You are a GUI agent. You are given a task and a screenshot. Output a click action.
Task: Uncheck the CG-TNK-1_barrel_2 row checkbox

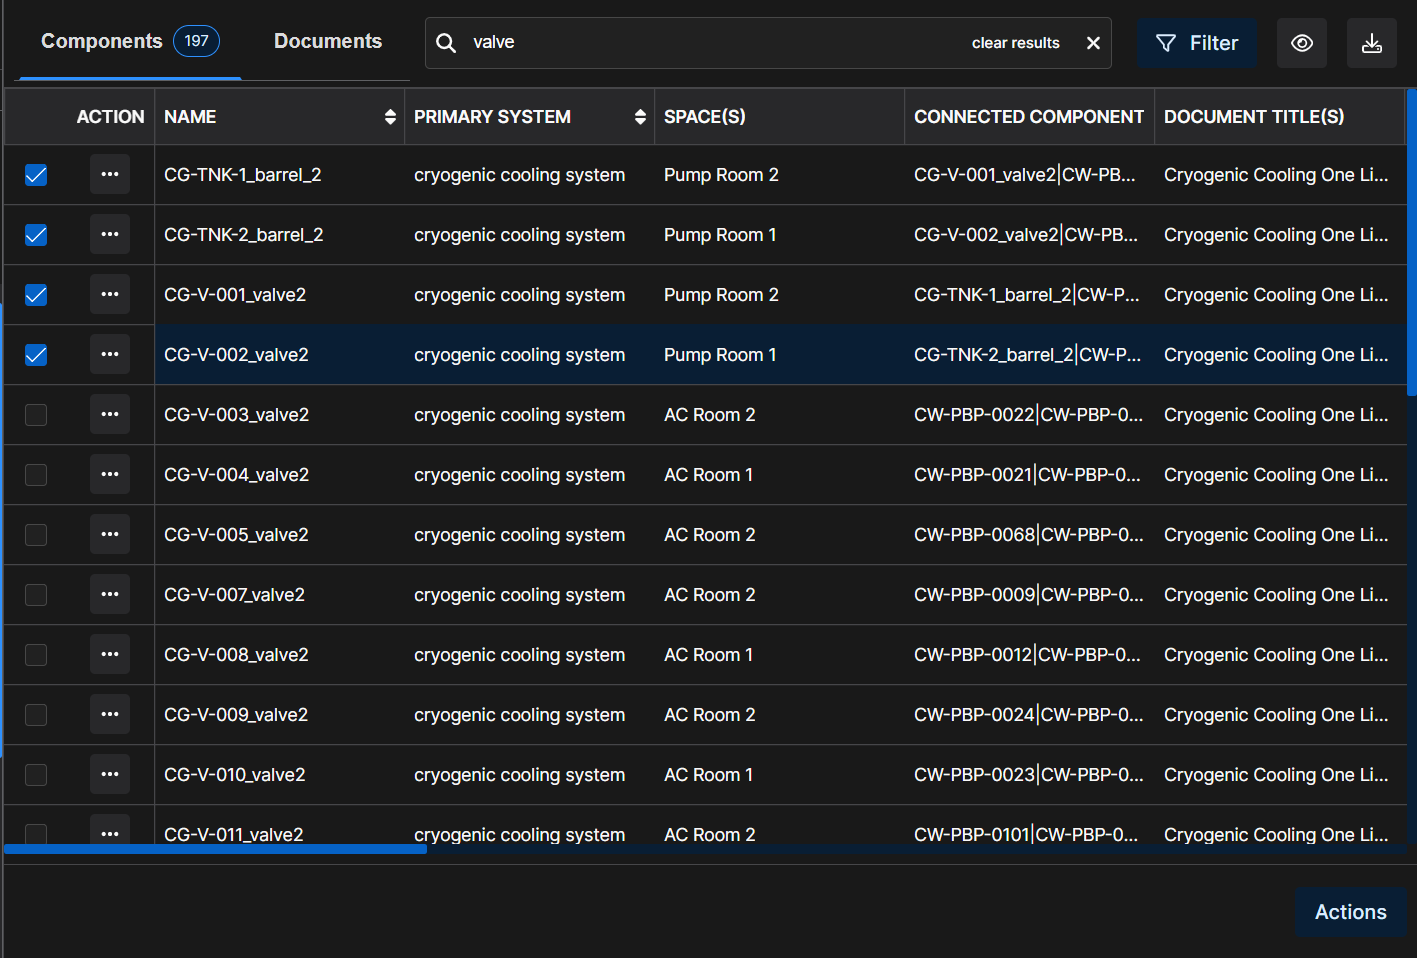(36, 175)
